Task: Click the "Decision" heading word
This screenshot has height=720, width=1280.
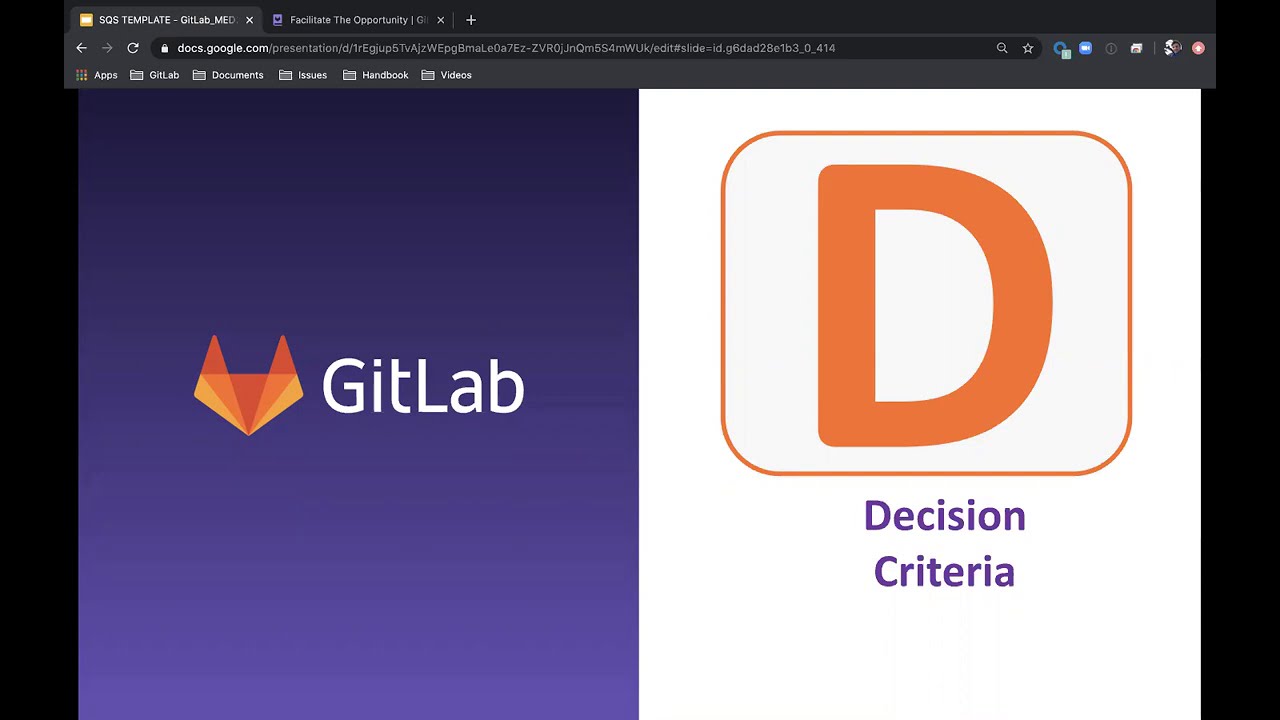Action: tap(944, 516)
